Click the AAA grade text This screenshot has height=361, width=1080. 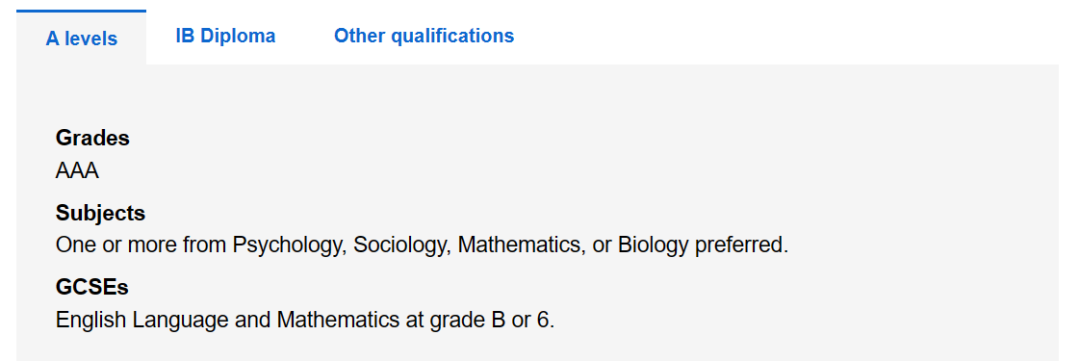[77, 170]
